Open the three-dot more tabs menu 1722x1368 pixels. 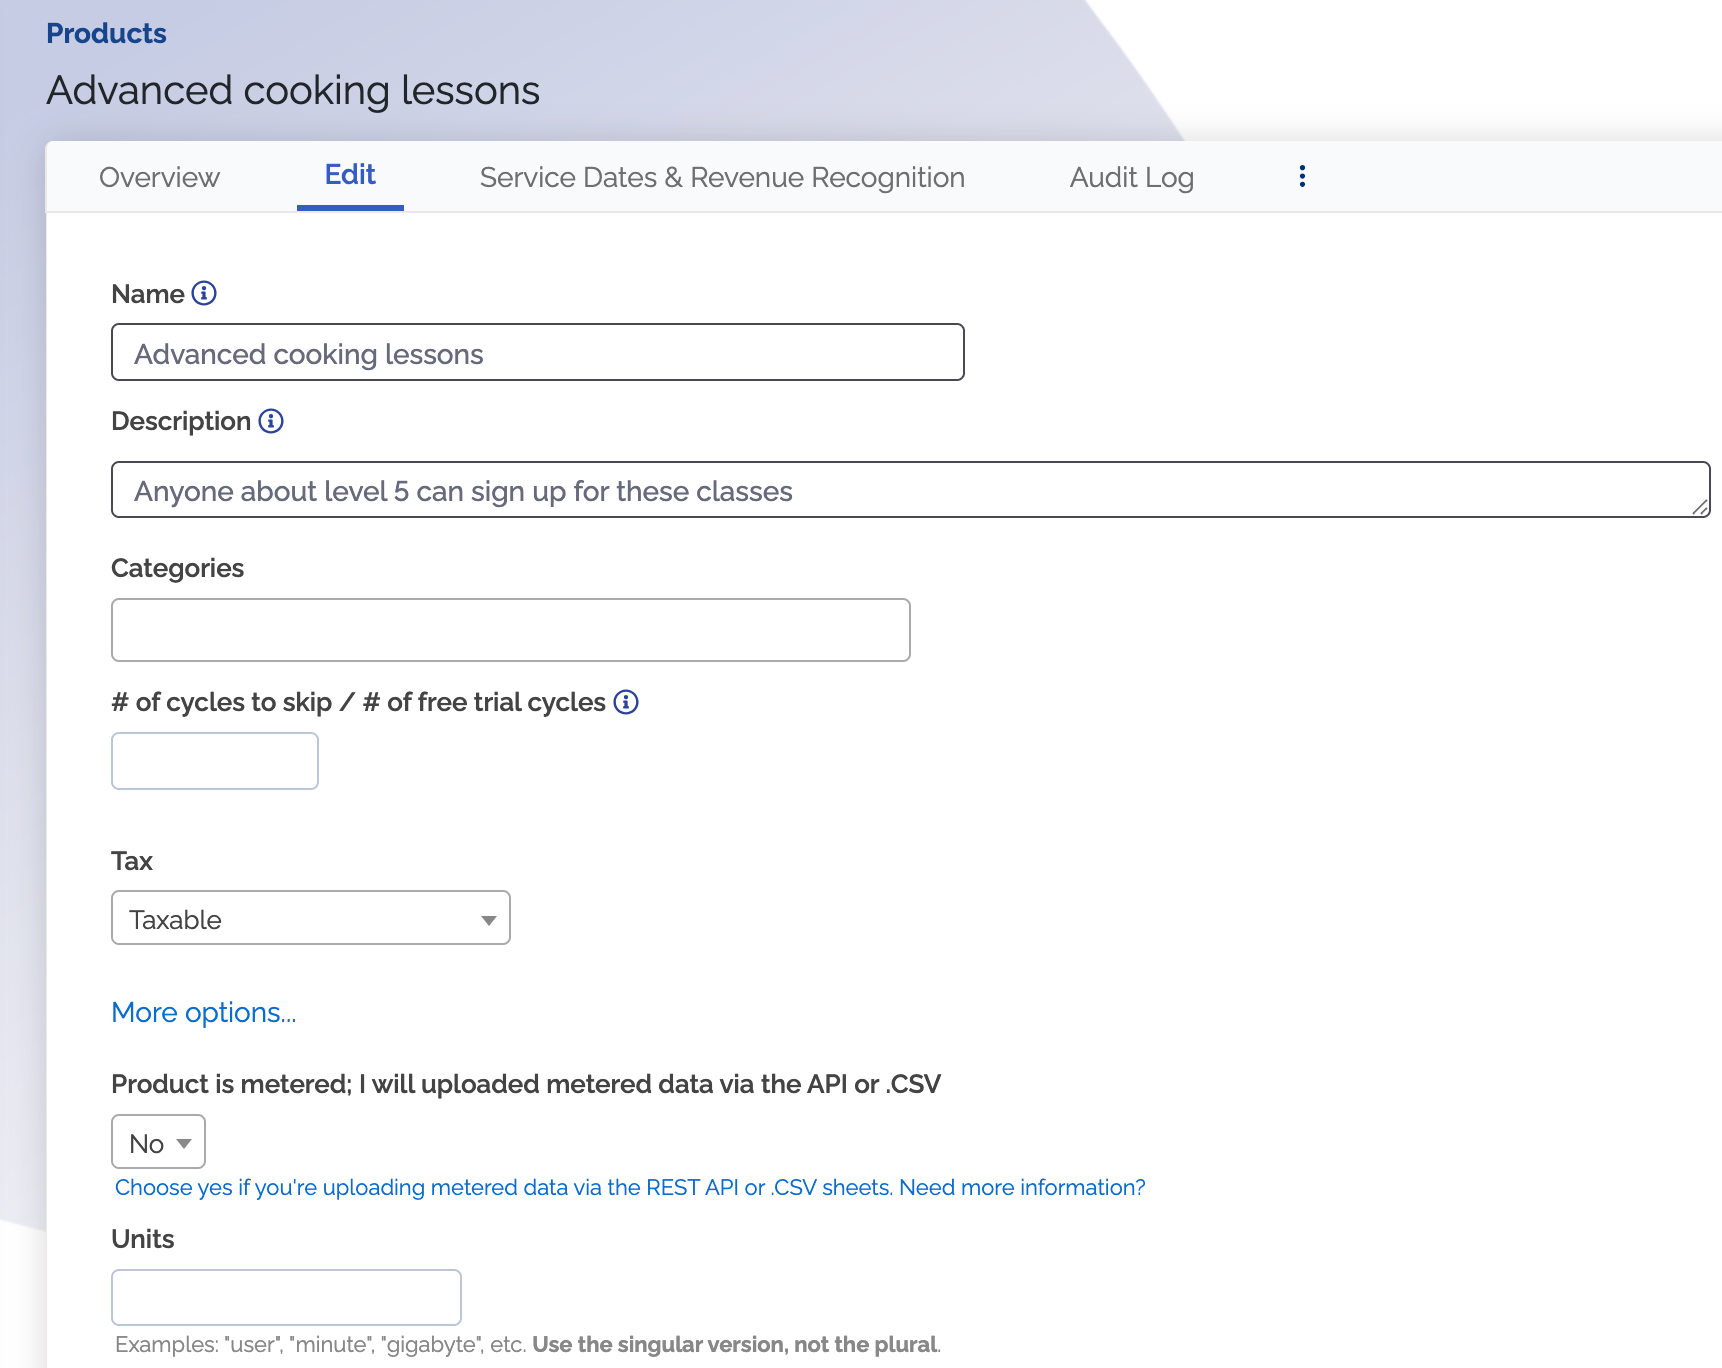1302,177
